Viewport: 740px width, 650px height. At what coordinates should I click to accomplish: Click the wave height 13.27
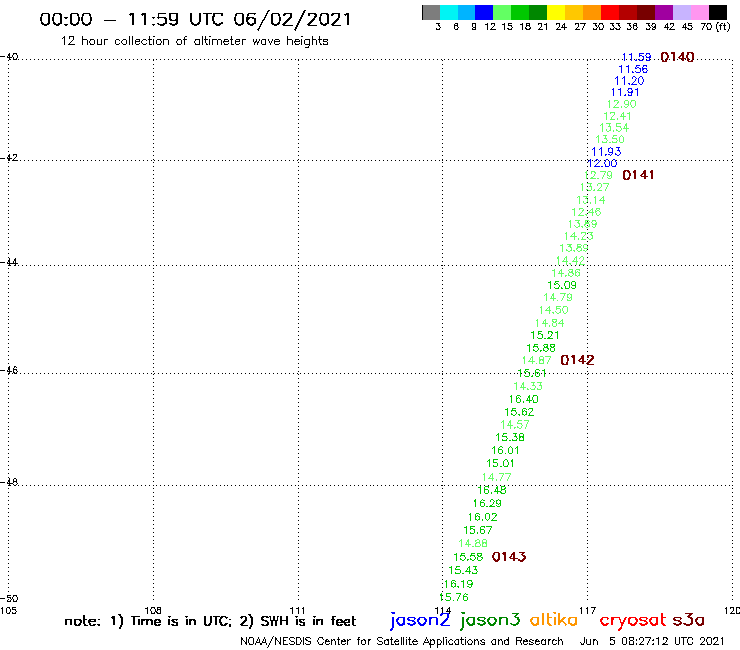click(595, 187)
